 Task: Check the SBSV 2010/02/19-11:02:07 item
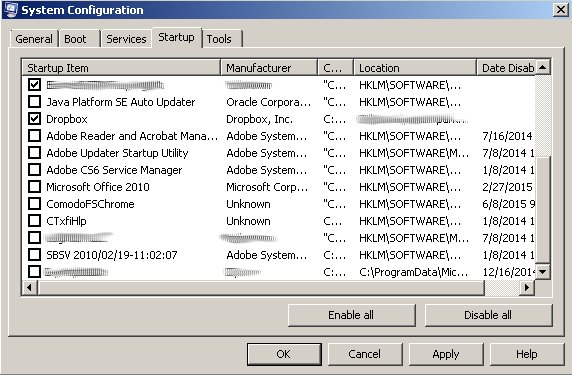(x=34, y=255)
